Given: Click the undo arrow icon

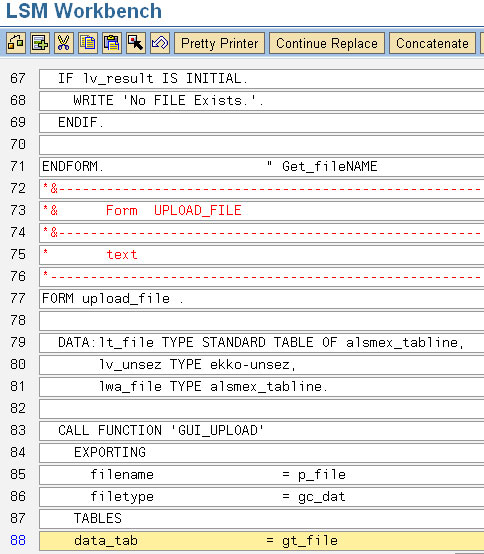Looking at the screenshot, I should pos(160,43).
